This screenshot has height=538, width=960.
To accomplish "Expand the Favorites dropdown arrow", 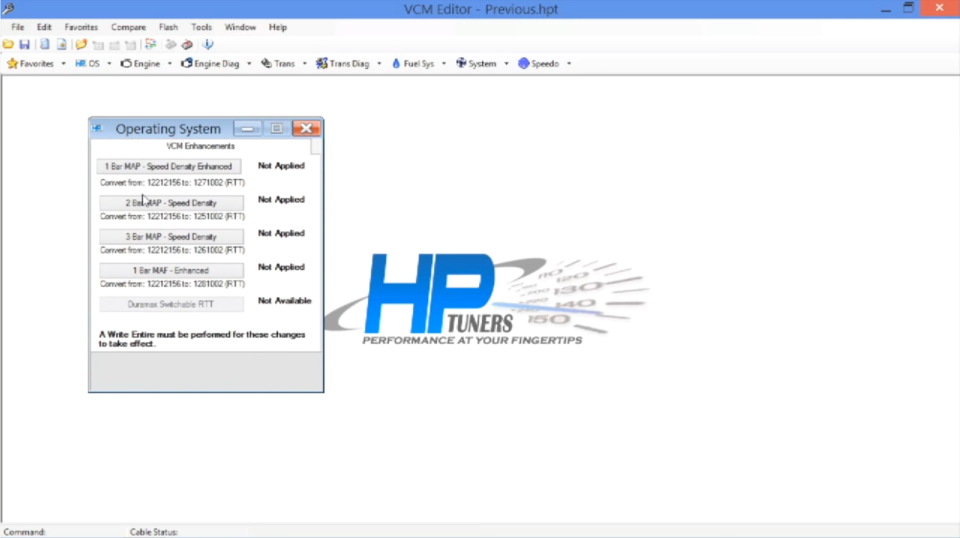I will pos(63,64).
